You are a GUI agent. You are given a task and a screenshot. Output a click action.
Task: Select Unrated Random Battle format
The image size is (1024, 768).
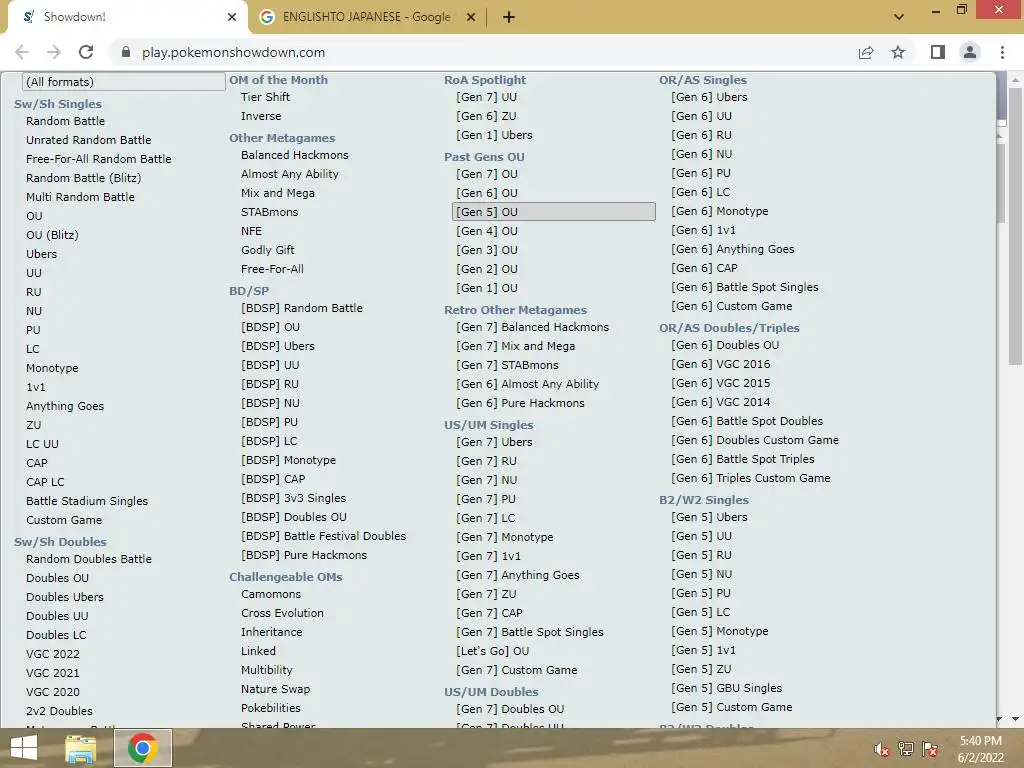pos(88,140)
